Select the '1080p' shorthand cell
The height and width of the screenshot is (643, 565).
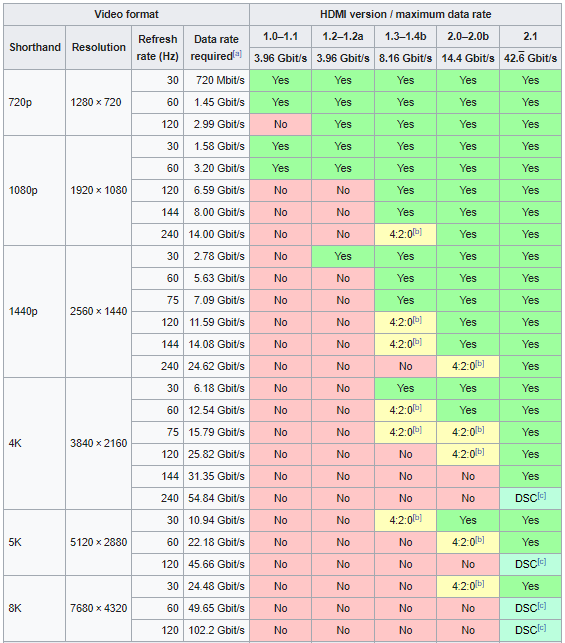point(35,190)
